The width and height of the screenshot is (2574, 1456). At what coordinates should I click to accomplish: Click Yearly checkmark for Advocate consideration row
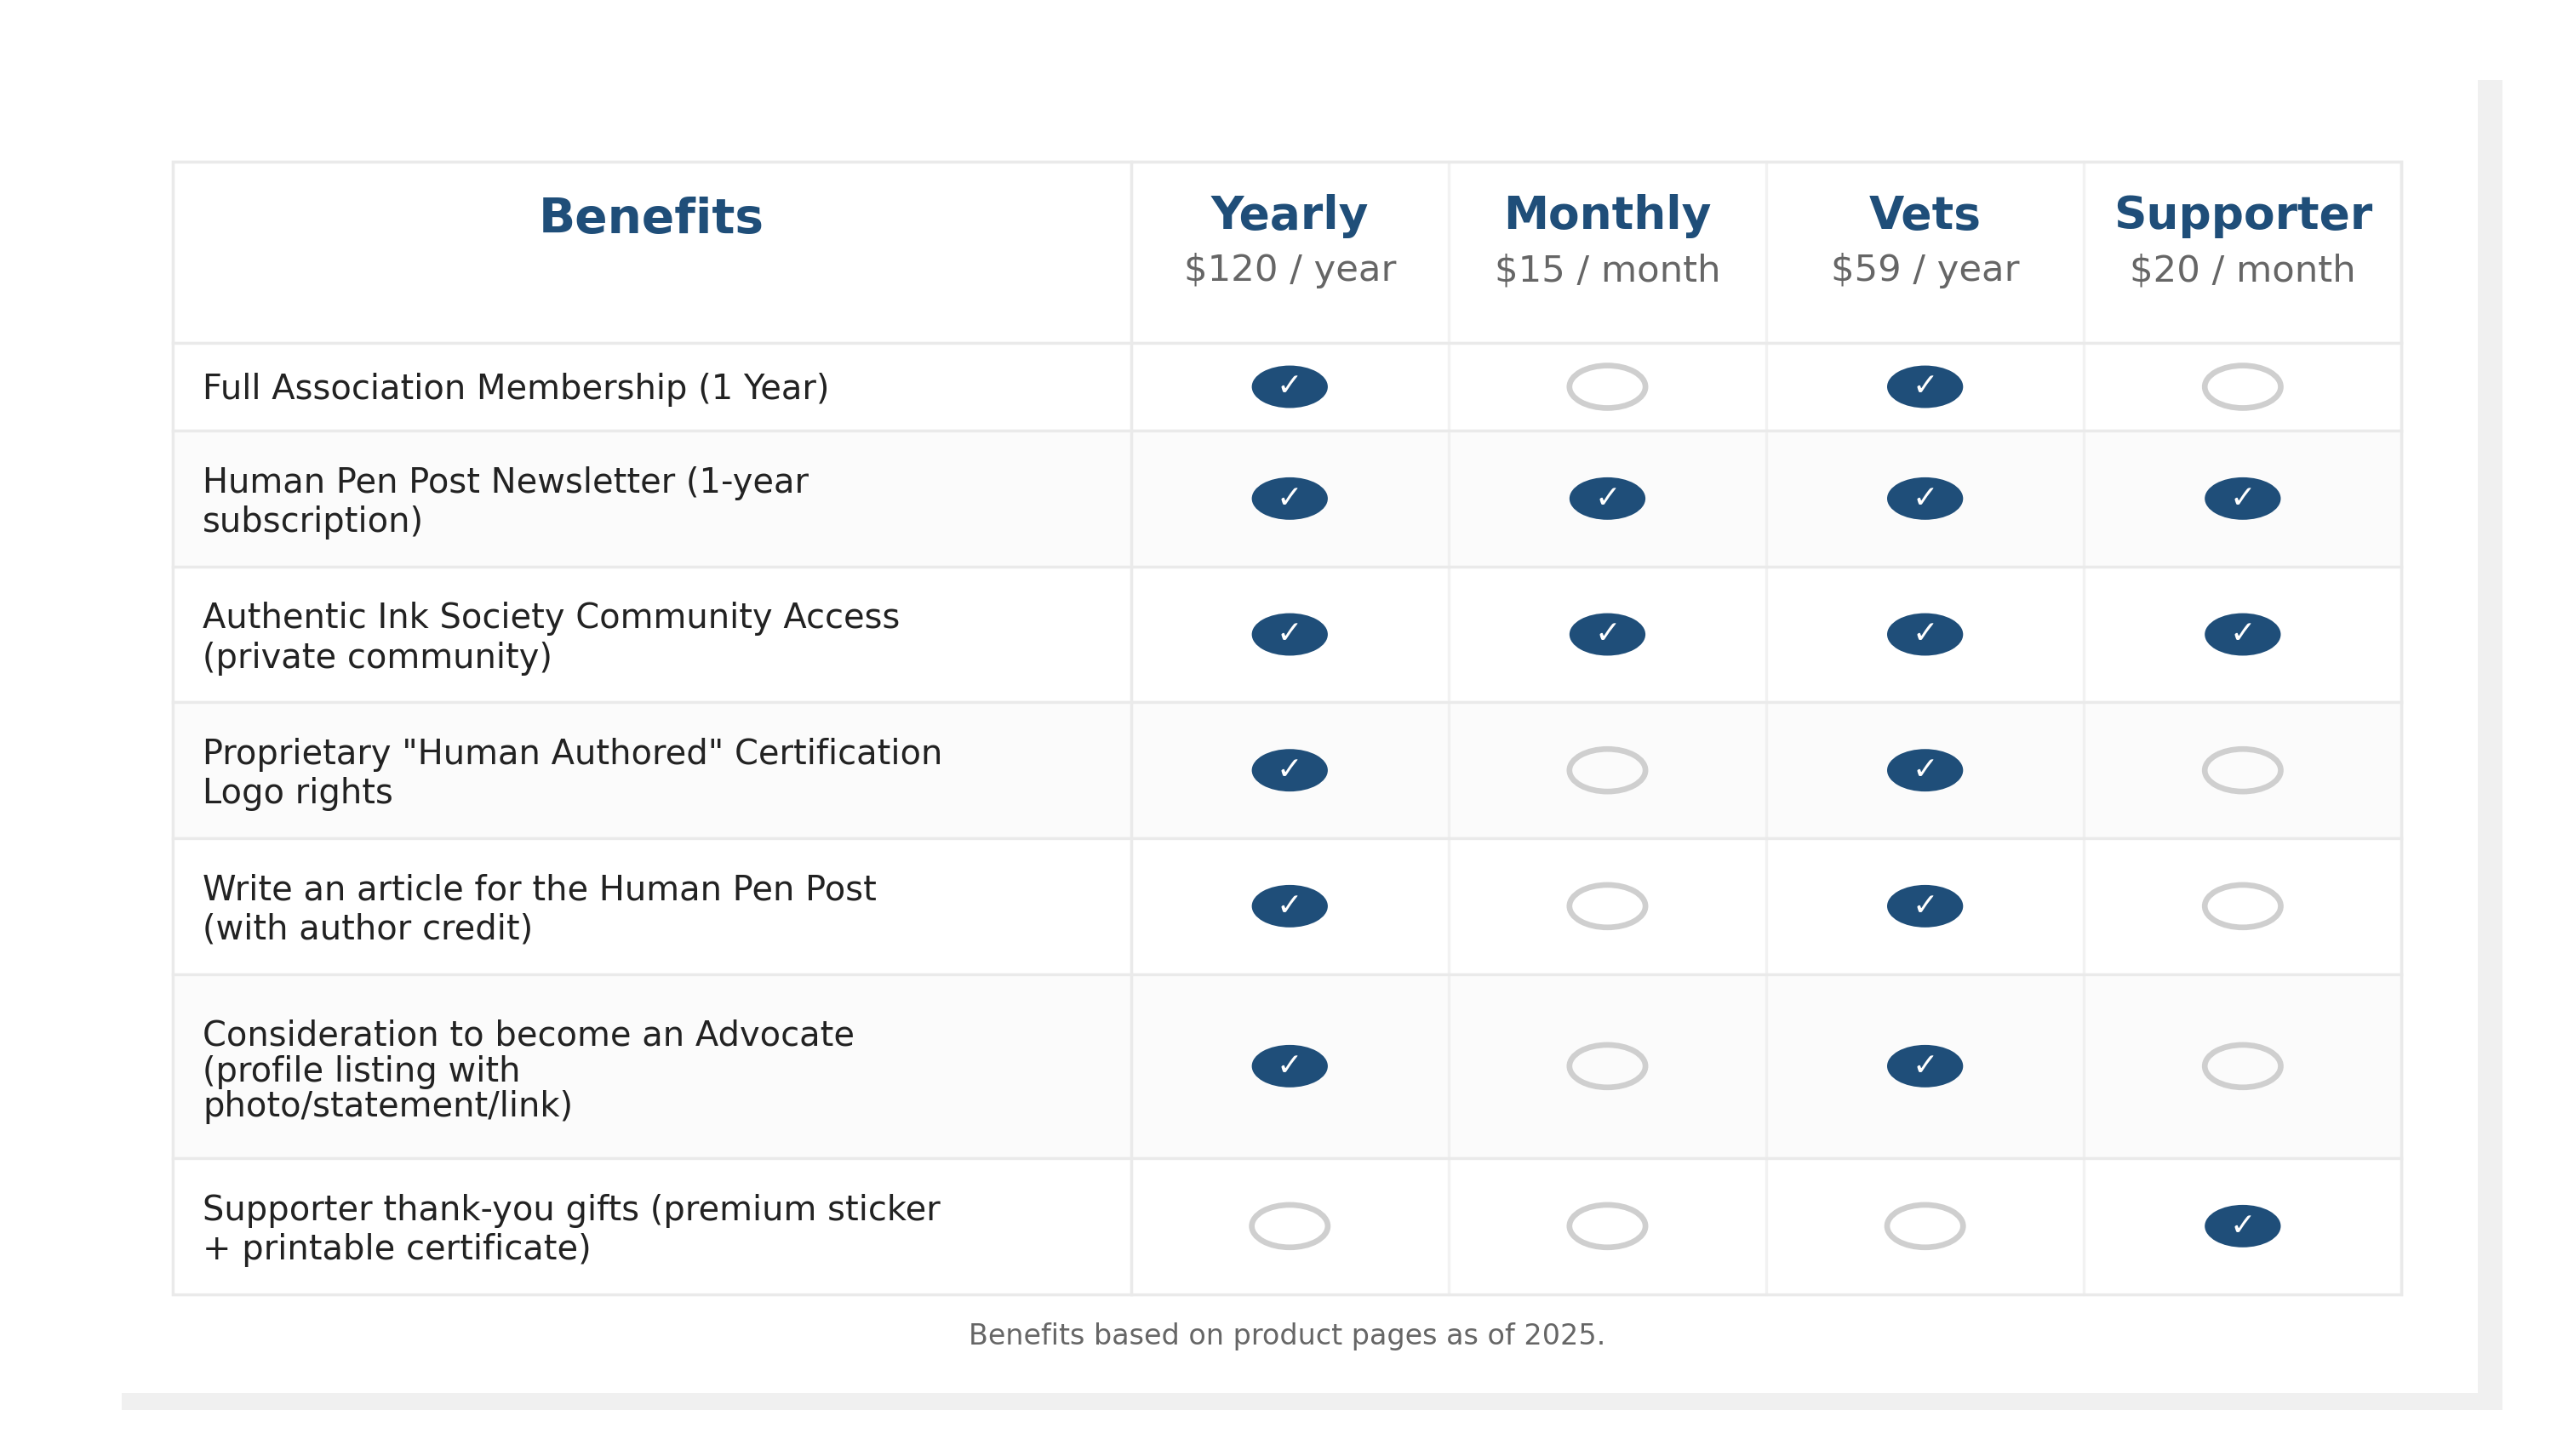1289,1066
